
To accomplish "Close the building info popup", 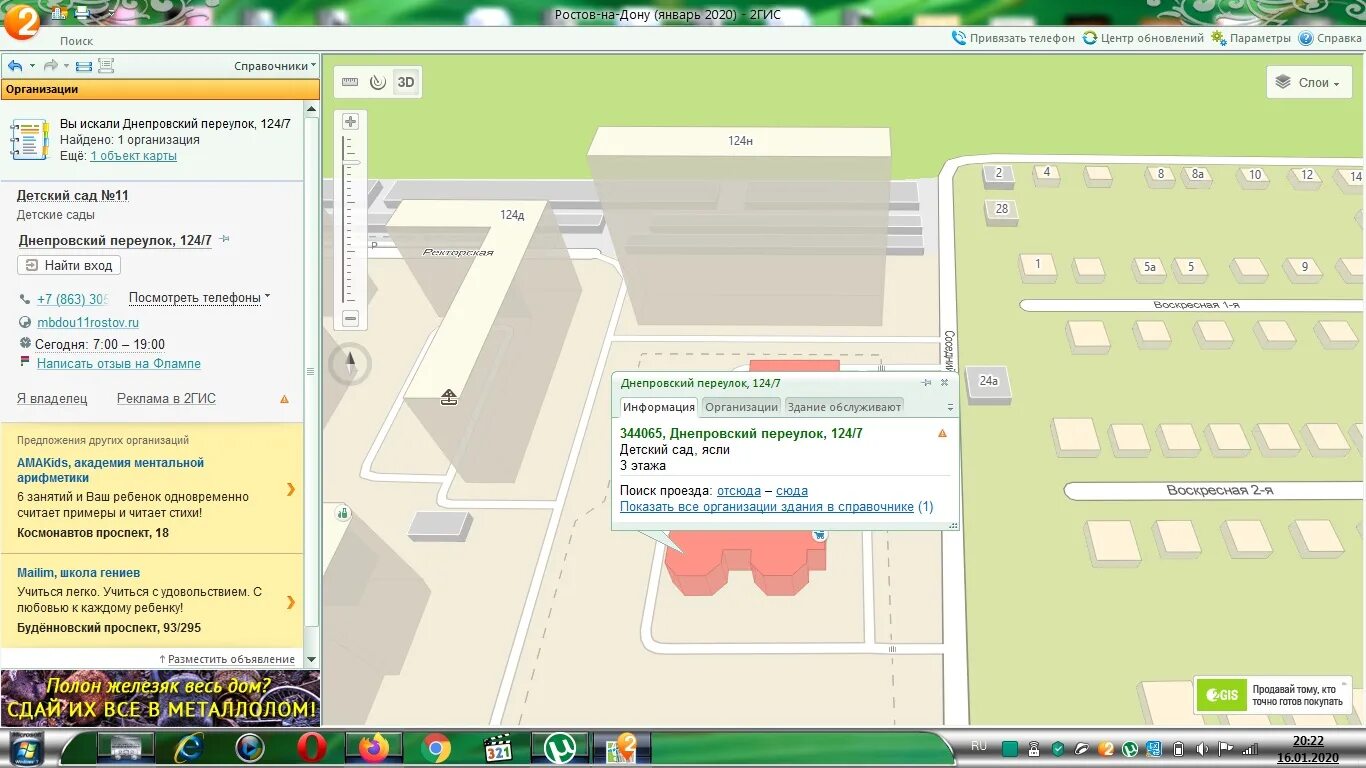I will (x=944, y=383).
